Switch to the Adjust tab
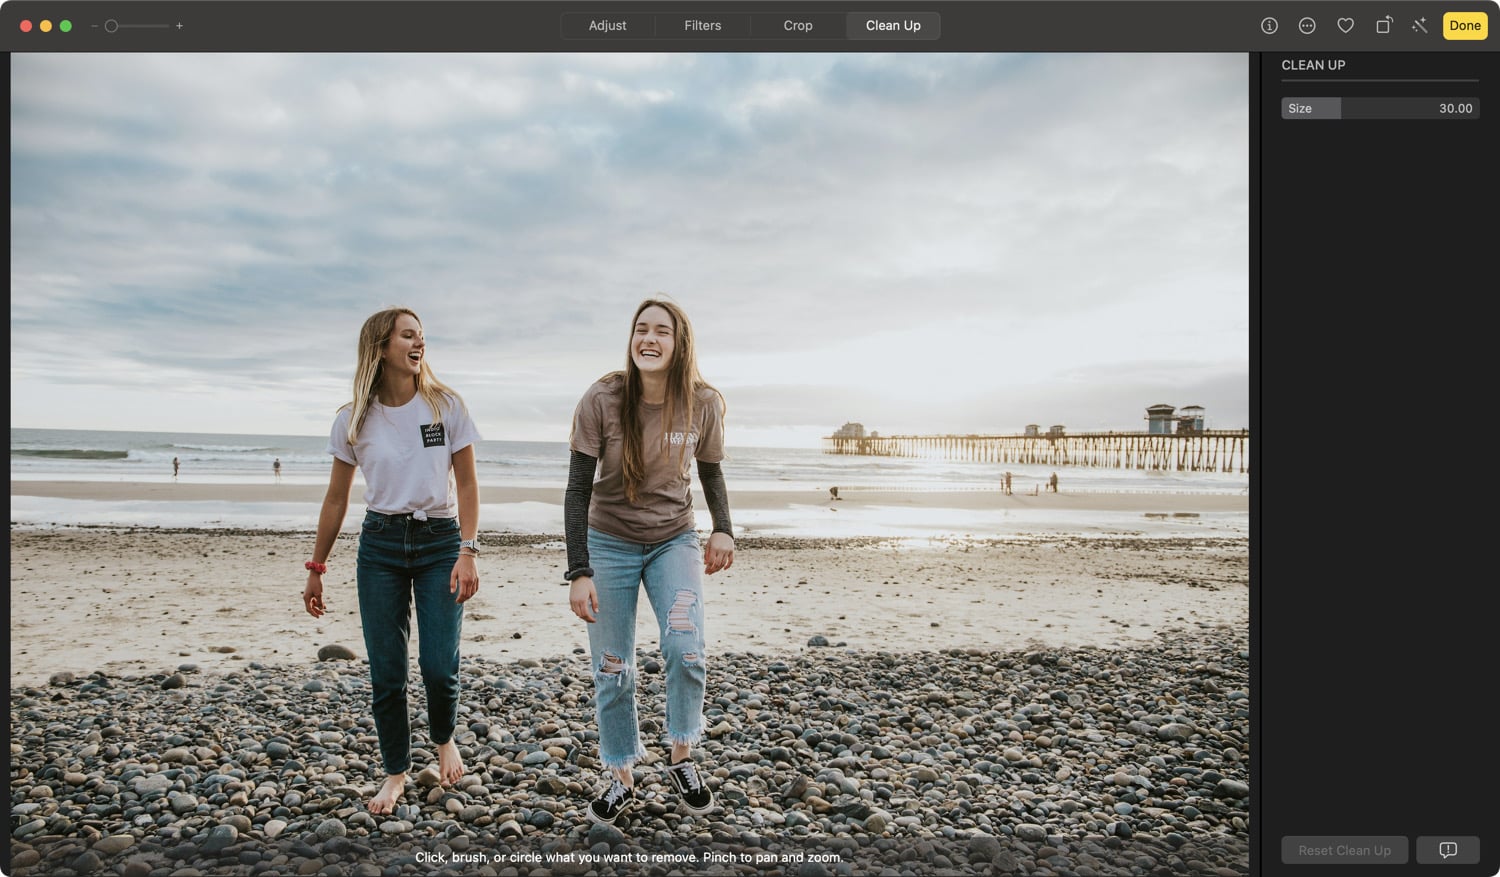 607,26
